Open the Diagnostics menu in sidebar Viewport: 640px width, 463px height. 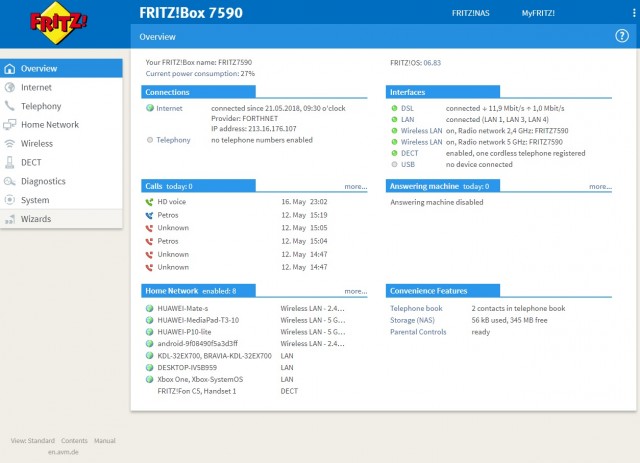point(61,181)
